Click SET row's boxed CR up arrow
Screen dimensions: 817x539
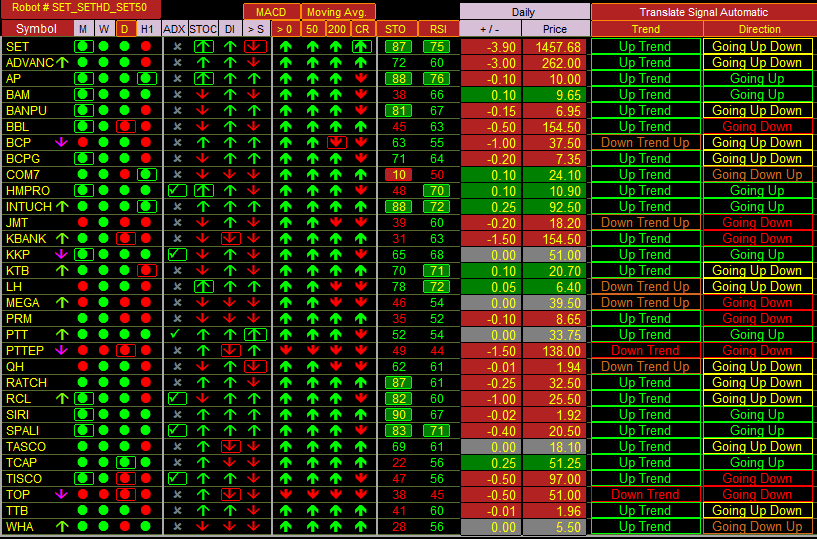361,46
